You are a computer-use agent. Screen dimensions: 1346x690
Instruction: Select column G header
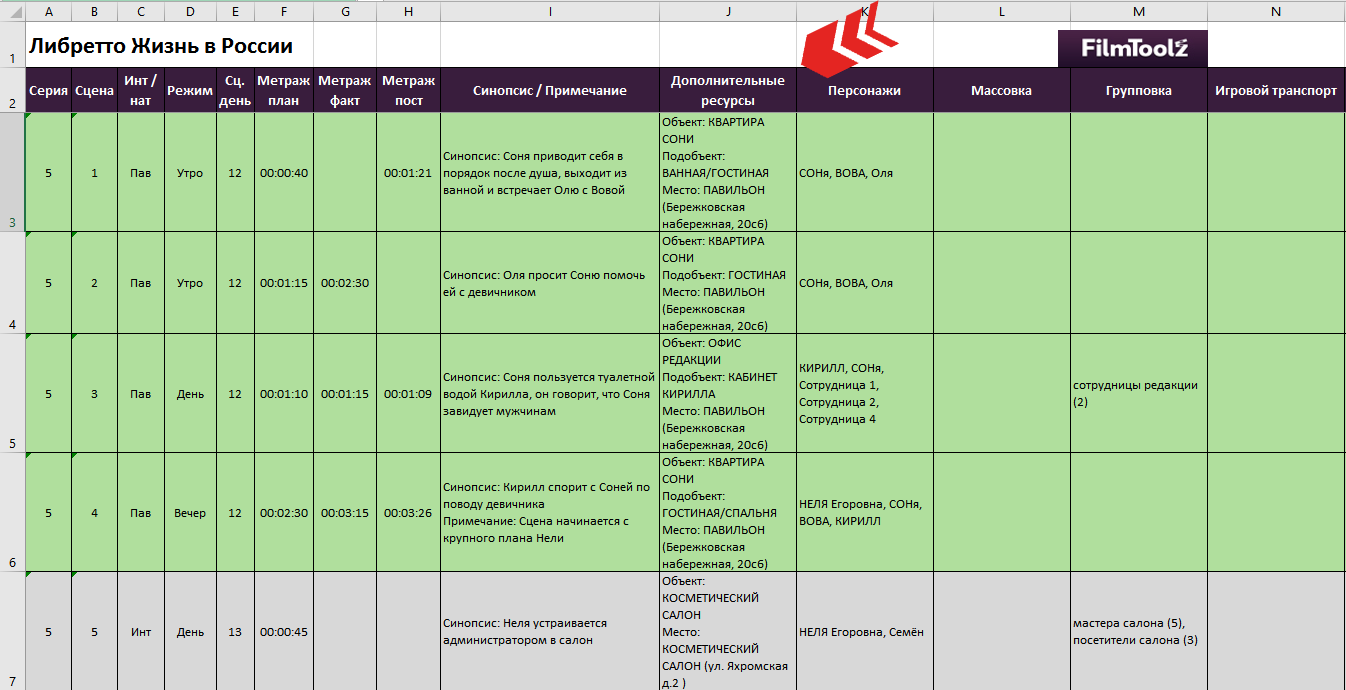tap(345, 11)
